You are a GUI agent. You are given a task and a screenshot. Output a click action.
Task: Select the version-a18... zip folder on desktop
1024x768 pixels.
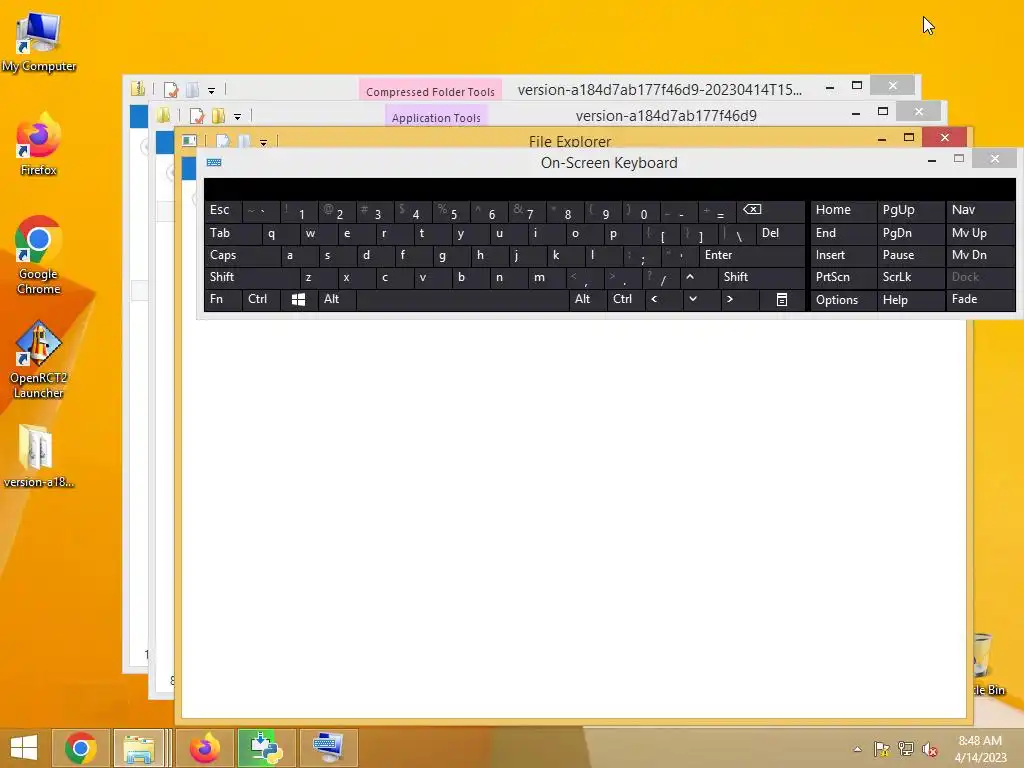click(x=39, y=456)
